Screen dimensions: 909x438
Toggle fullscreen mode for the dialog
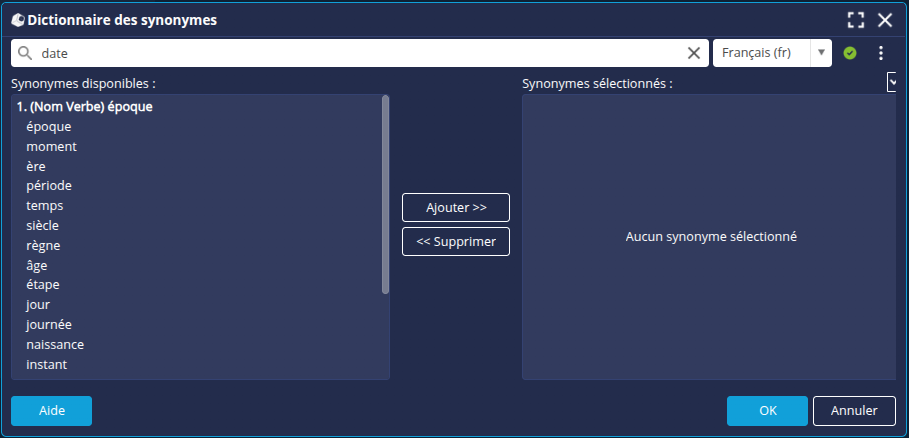855,20
